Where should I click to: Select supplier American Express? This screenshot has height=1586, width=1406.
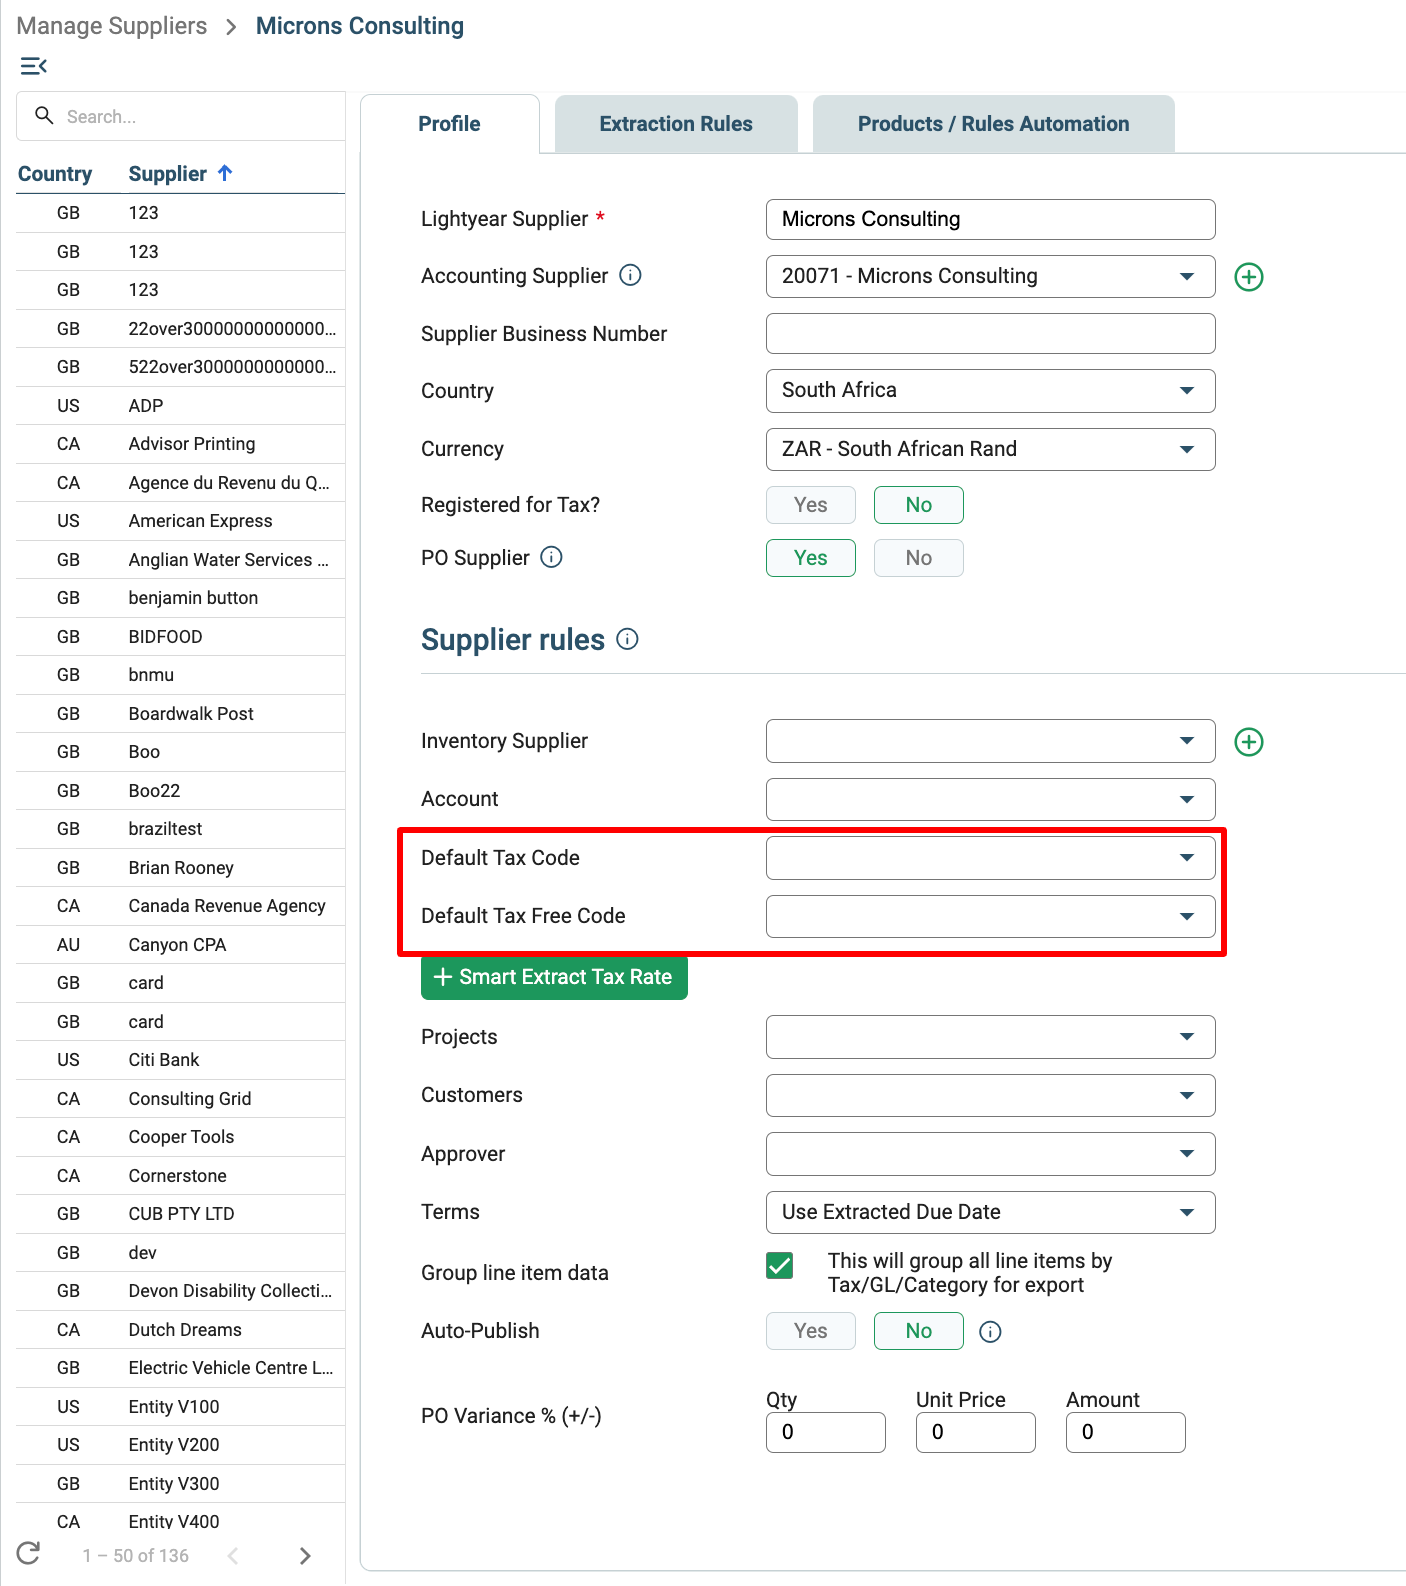click(x=181, y=521)
